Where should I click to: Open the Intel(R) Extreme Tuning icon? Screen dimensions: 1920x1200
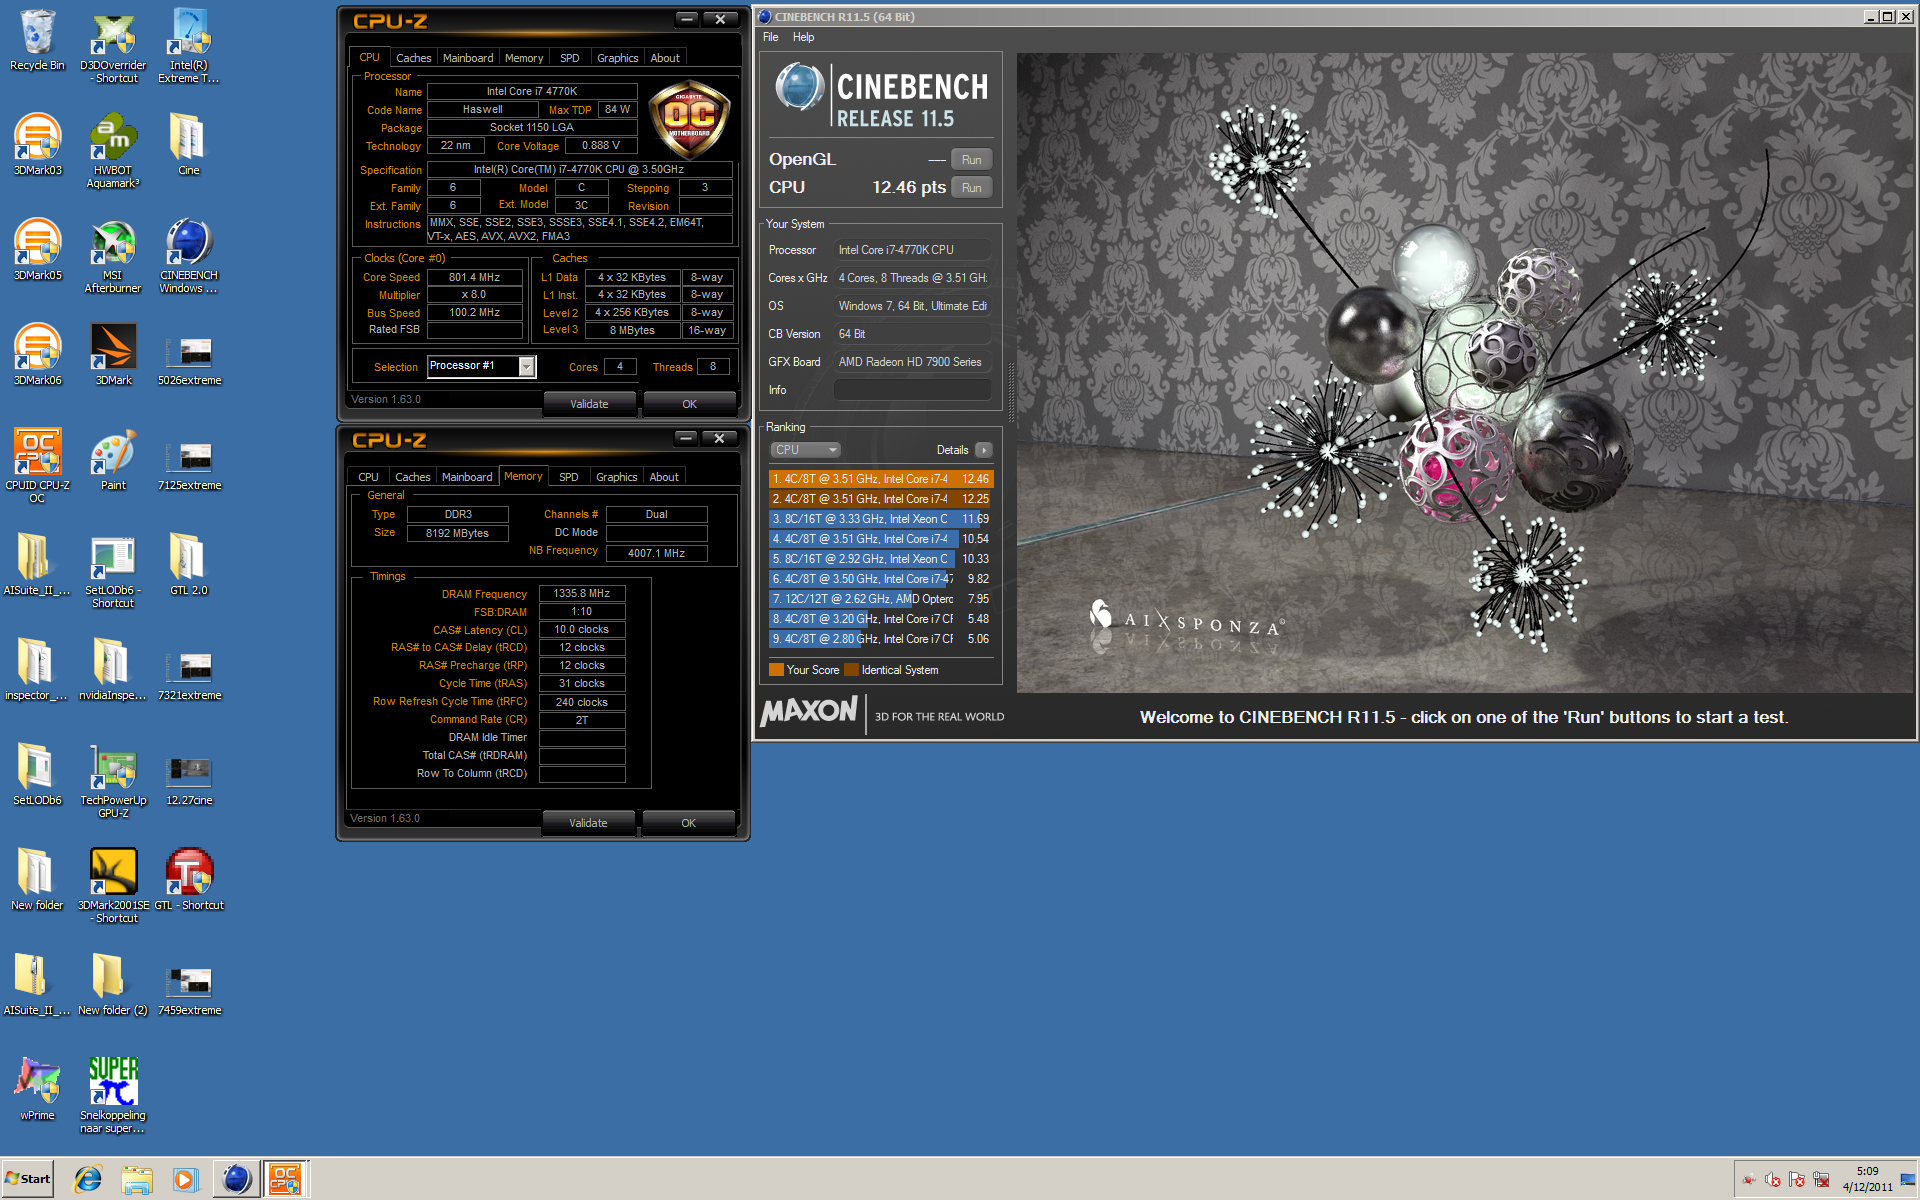[189, 45]
